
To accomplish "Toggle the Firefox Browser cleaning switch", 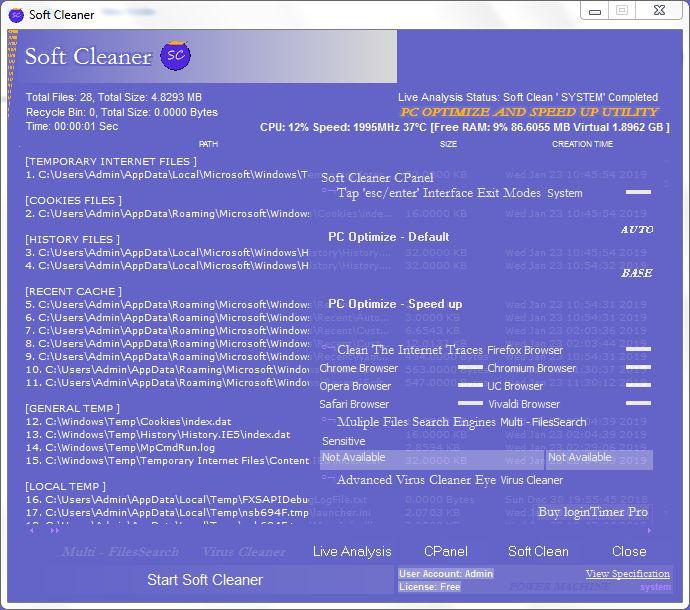I will [637, 350].
